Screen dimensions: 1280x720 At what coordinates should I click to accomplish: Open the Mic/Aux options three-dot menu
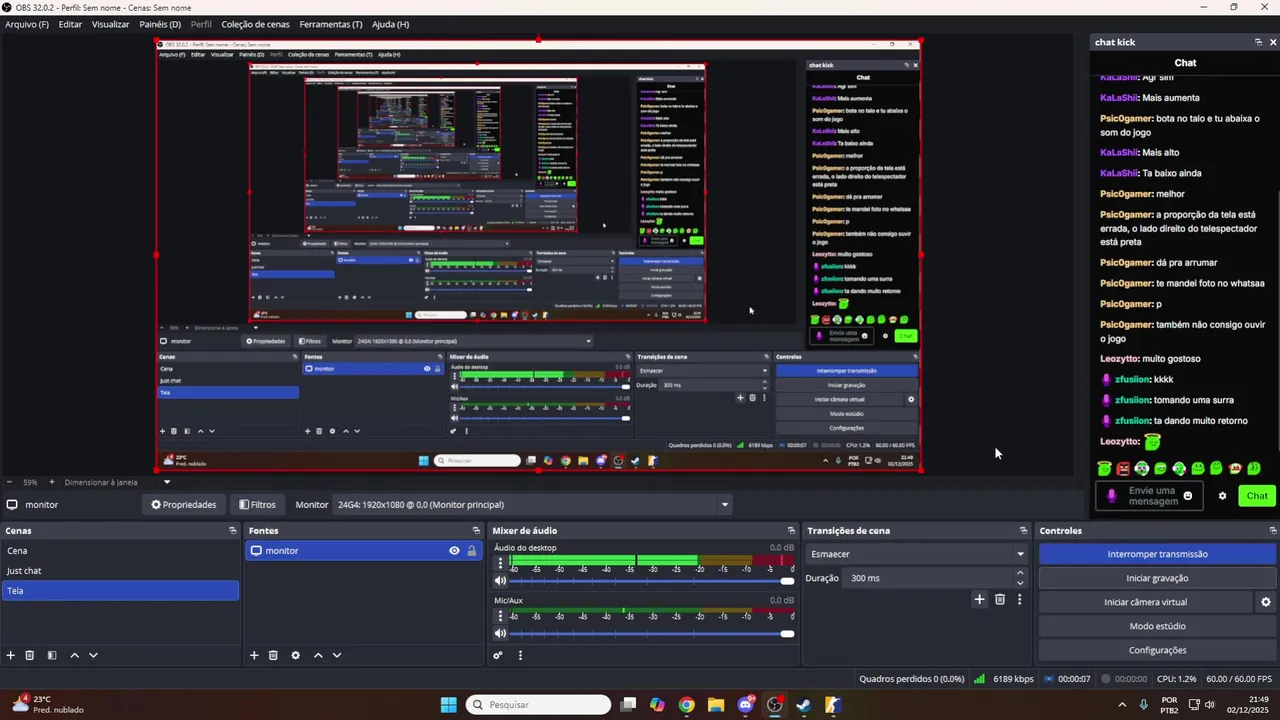pyautogui.click(x=501, y=616)
